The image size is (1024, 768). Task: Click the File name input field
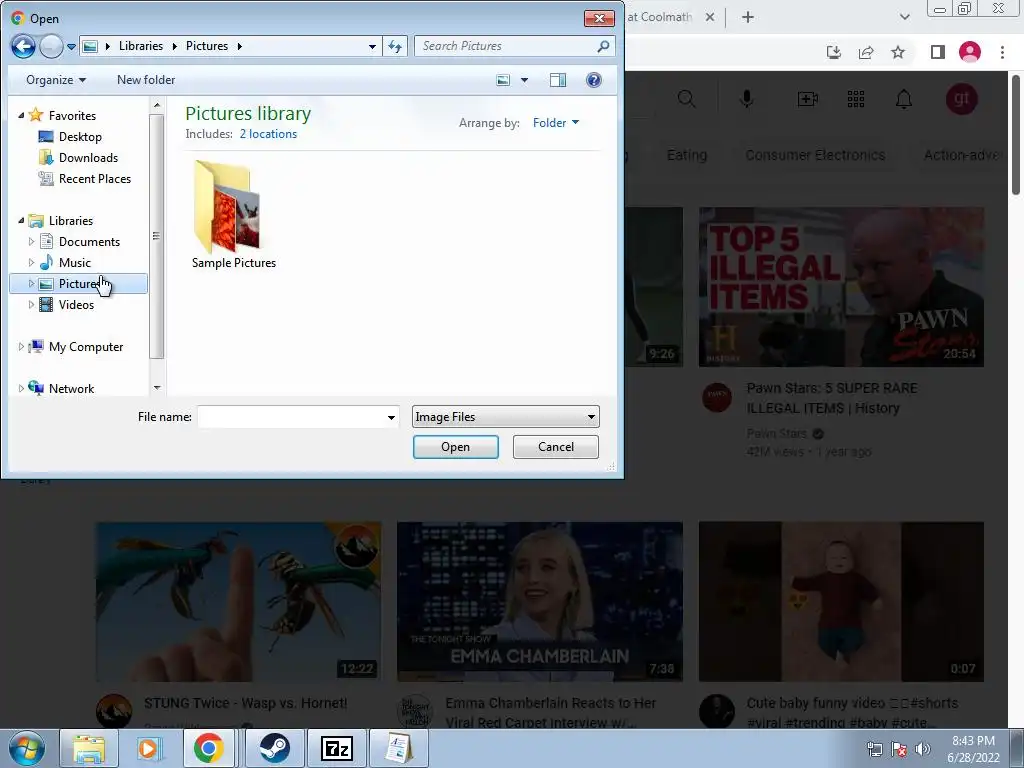pyautogui.click(x=291, y=417)
